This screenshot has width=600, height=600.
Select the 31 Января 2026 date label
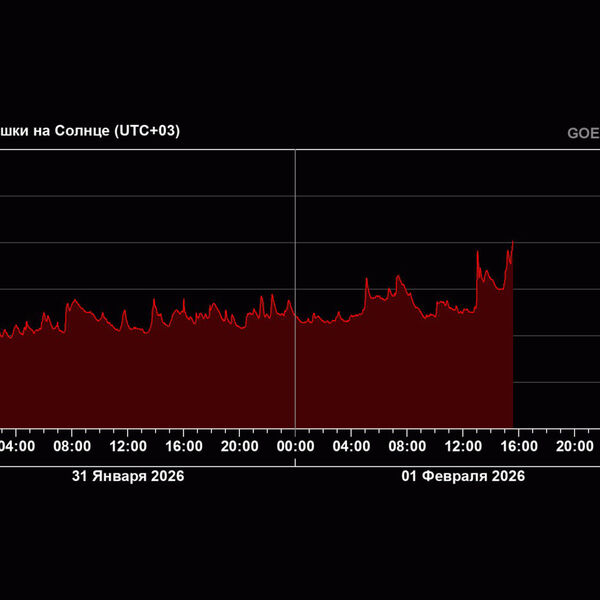[128, 476]
